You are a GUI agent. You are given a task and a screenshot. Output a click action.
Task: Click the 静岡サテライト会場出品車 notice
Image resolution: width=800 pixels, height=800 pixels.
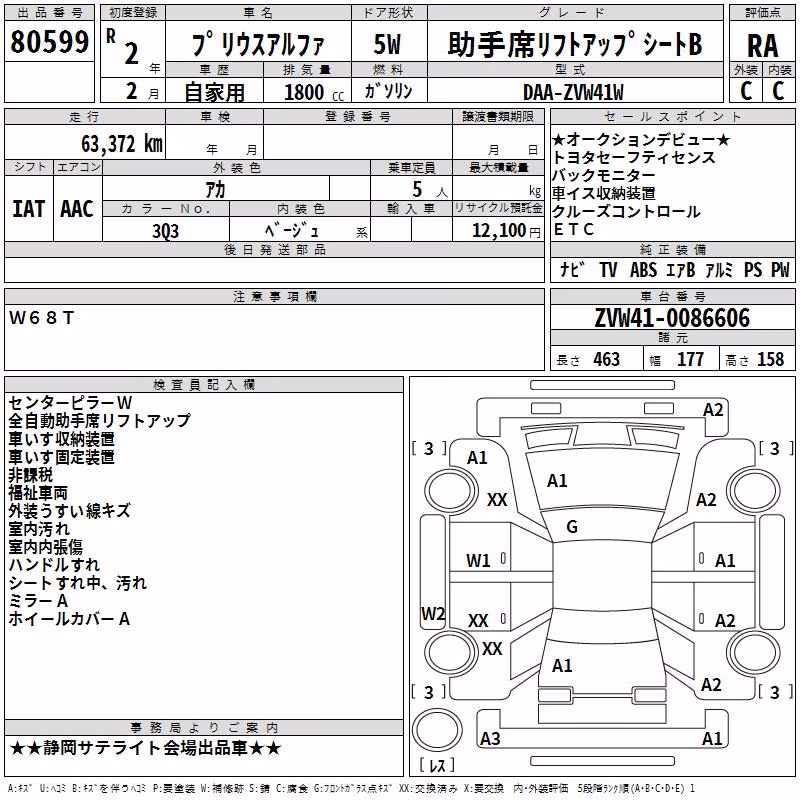[145, 748]
